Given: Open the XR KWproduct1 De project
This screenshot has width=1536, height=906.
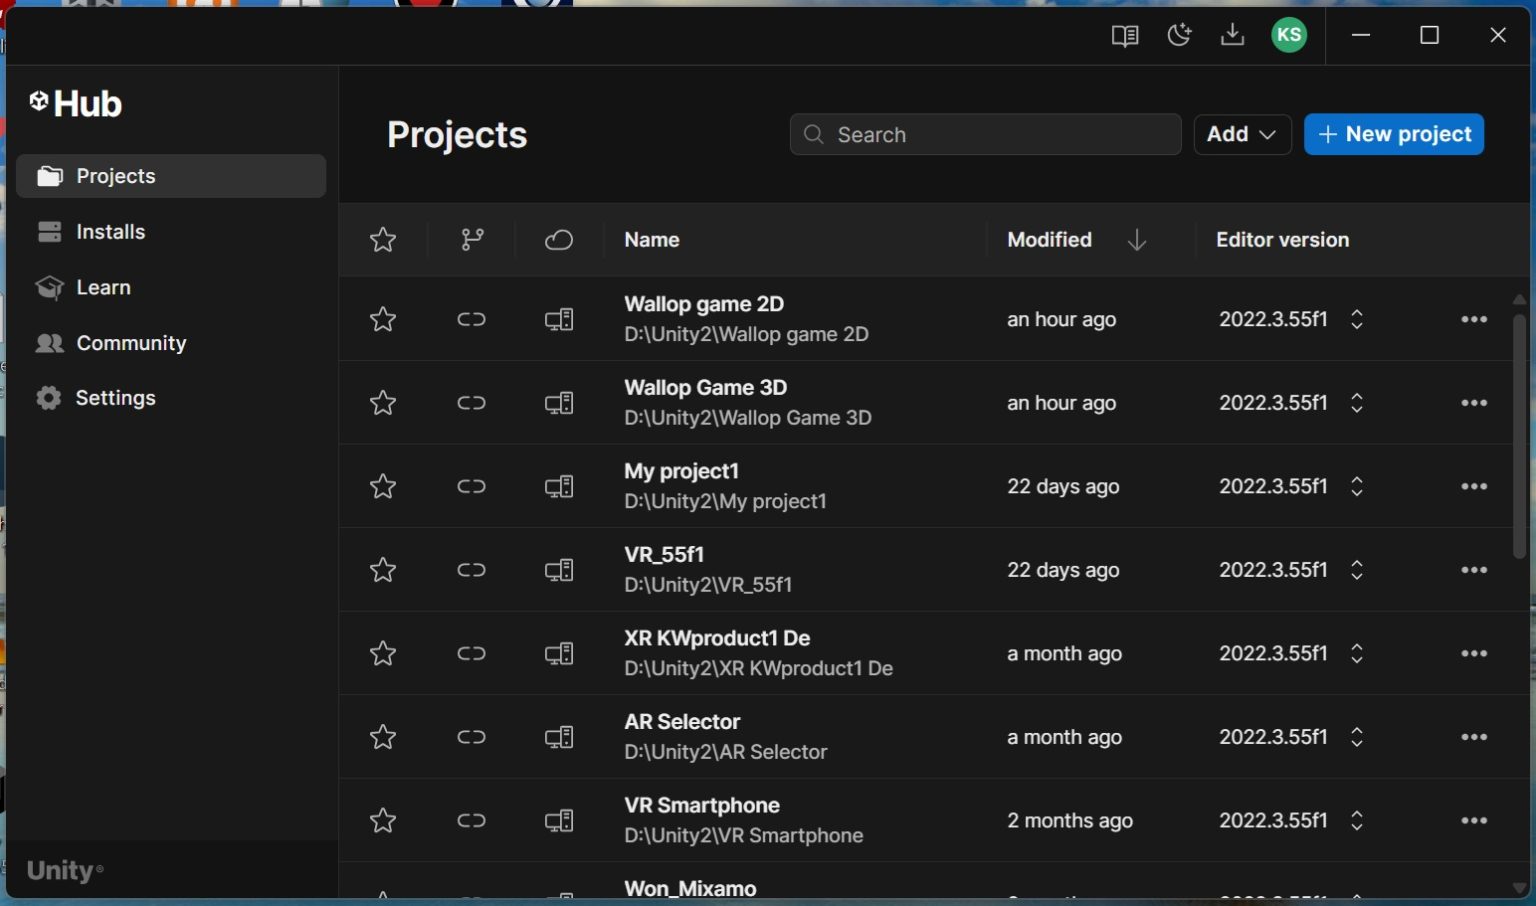Looking at the screenshot, I should (x=716, y=637).
